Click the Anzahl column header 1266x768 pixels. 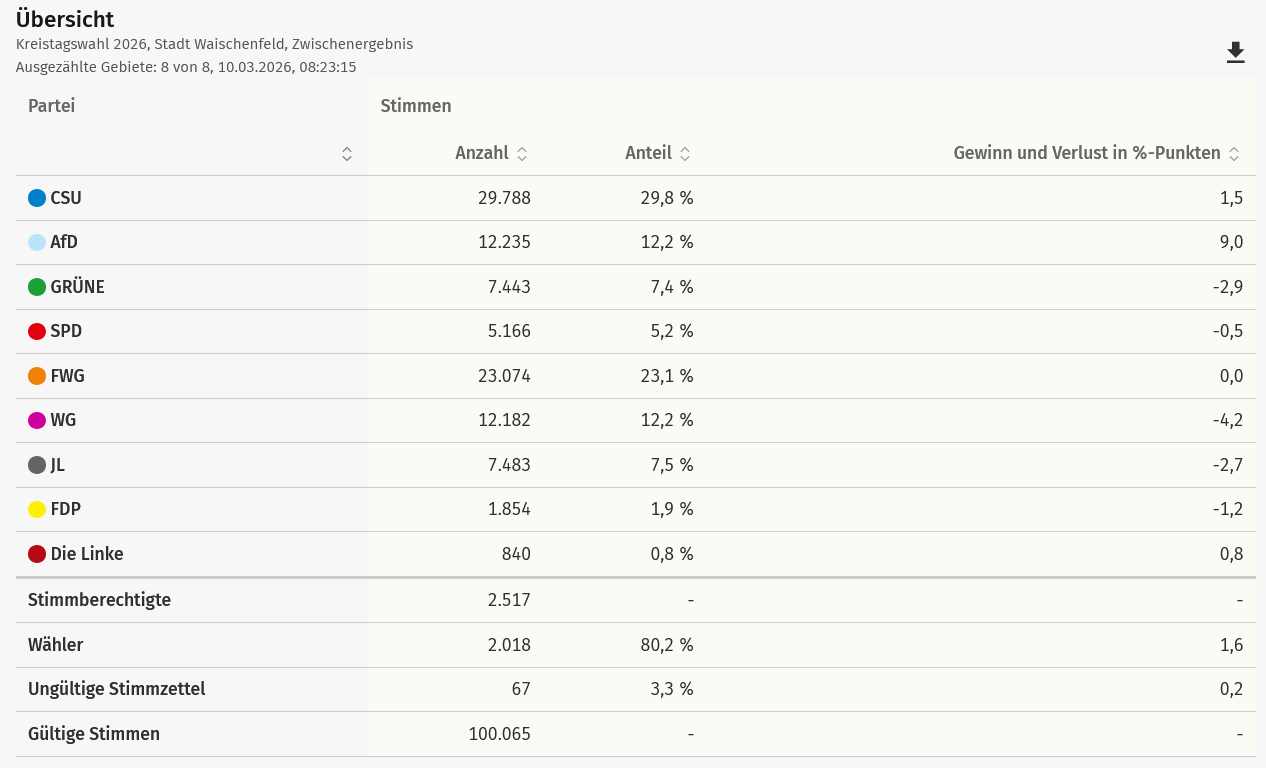point(481,154)
